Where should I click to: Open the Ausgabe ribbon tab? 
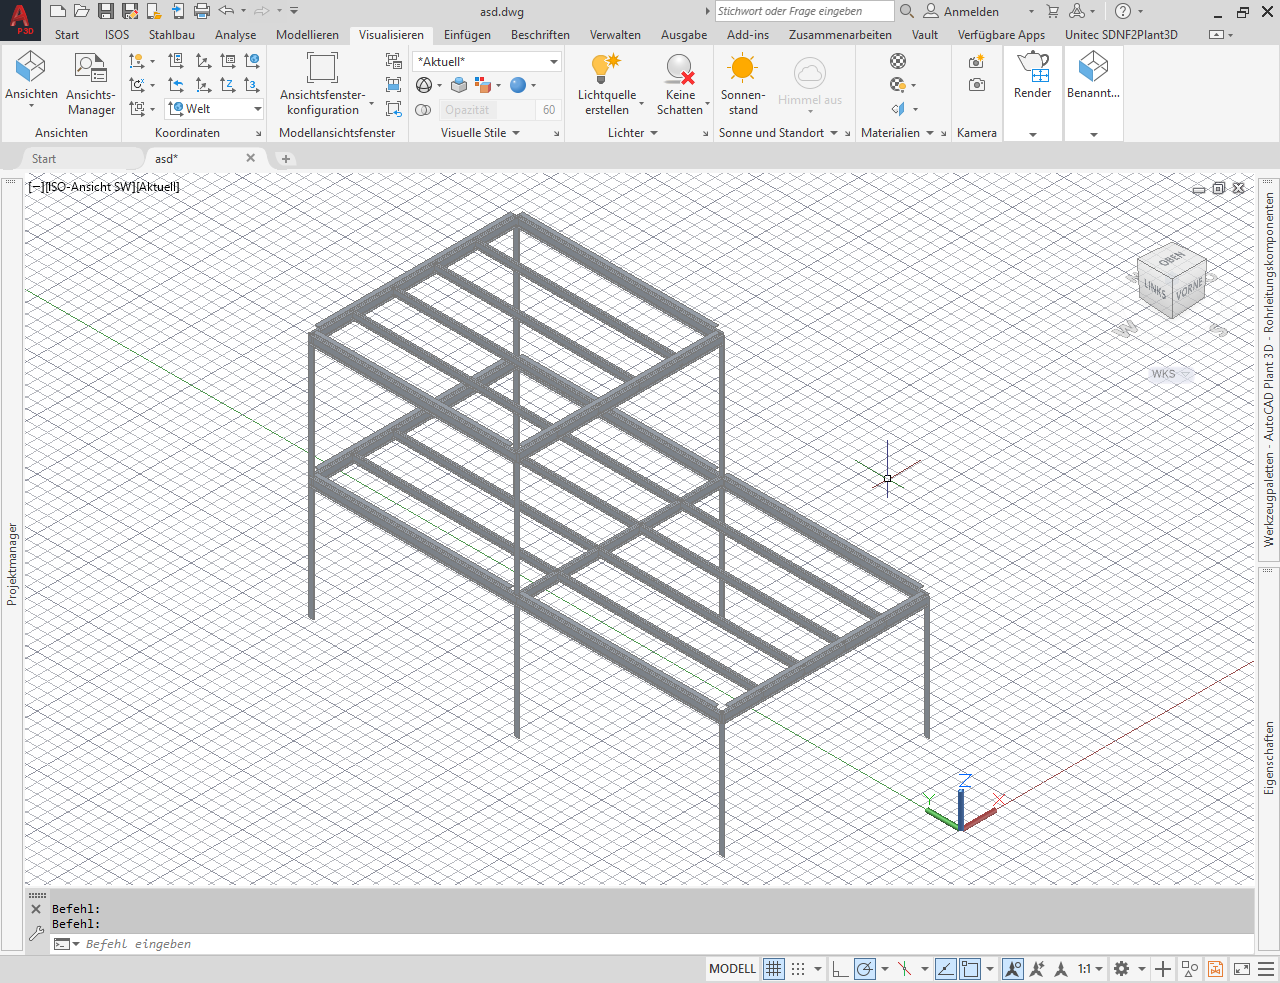pos(684,34)
